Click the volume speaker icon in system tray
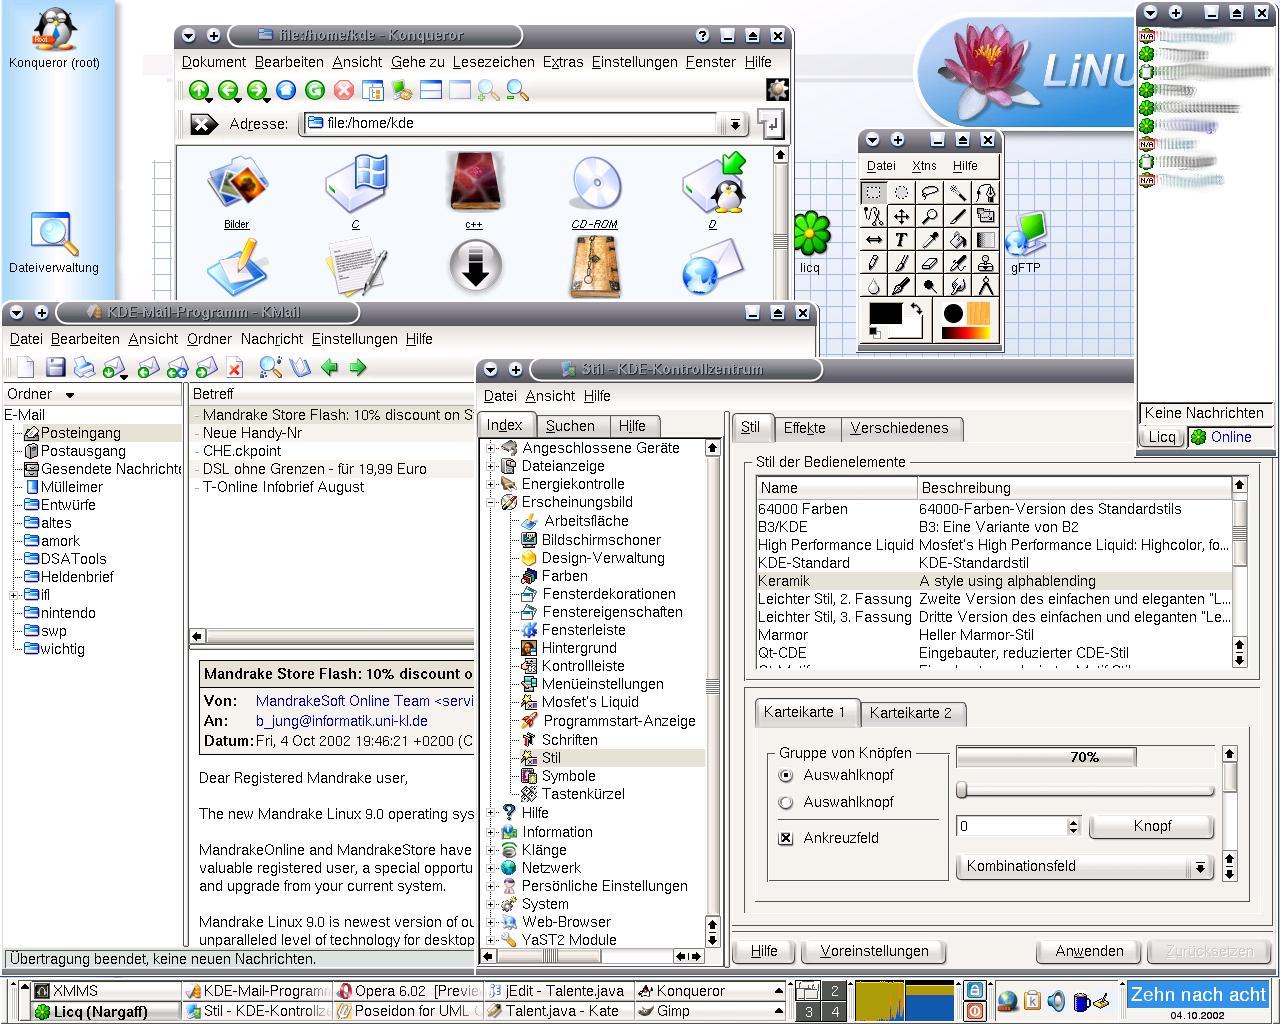 click(1057, 1001)
